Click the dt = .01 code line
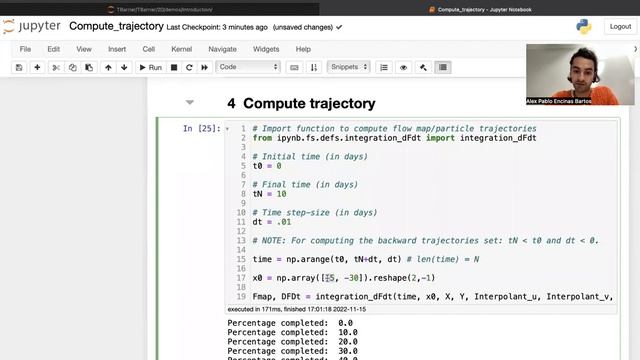Viewport: 640px width, 360px height. [272, 222]
